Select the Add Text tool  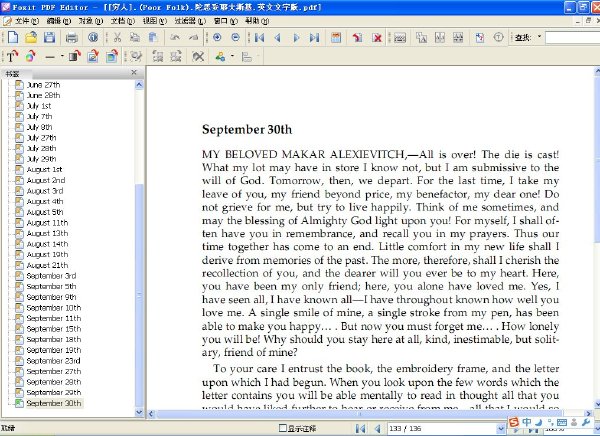pyautogui.click(x=12, y=57)
